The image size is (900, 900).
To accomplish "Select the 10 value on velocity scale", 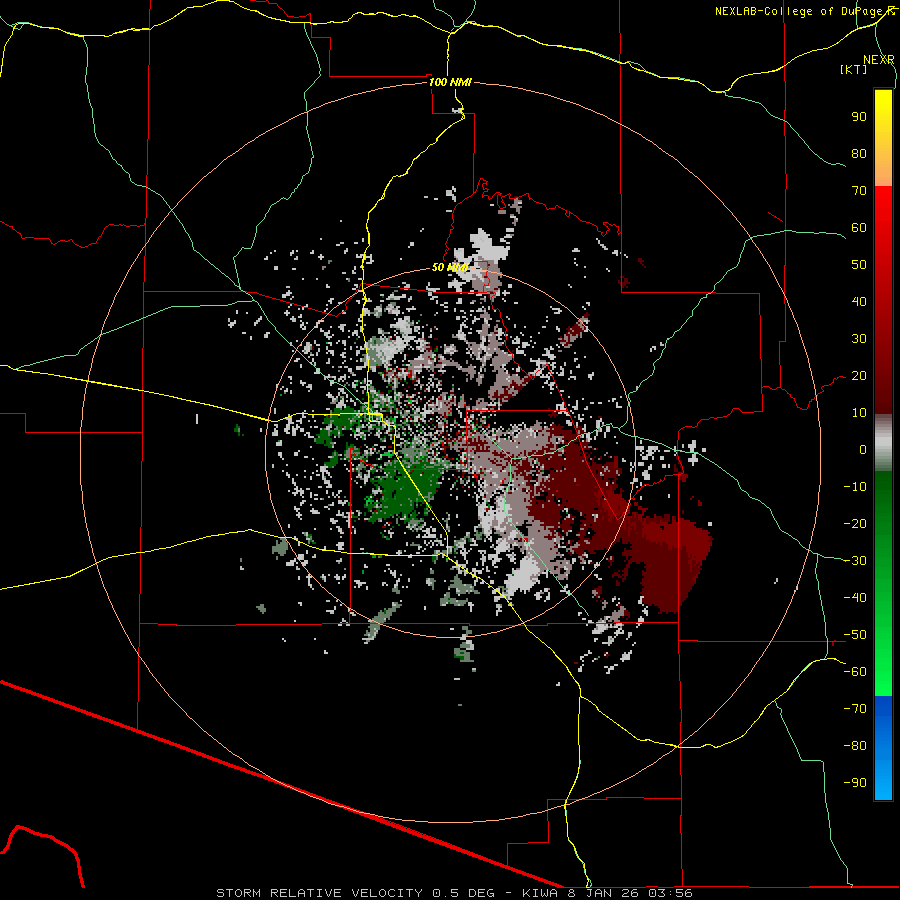I will (x=859, y=413).
